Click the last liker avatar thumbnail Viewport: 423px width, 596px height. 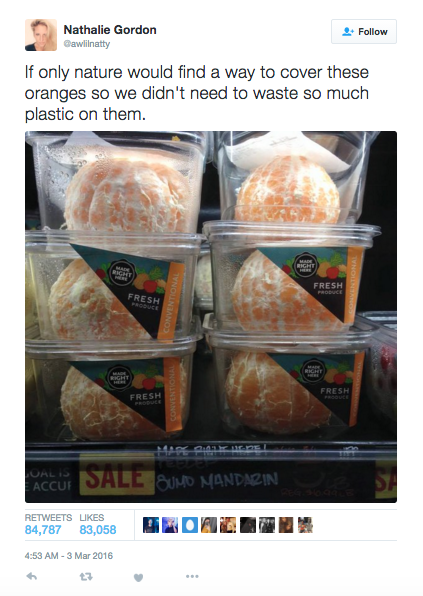[x=306, y=525]
